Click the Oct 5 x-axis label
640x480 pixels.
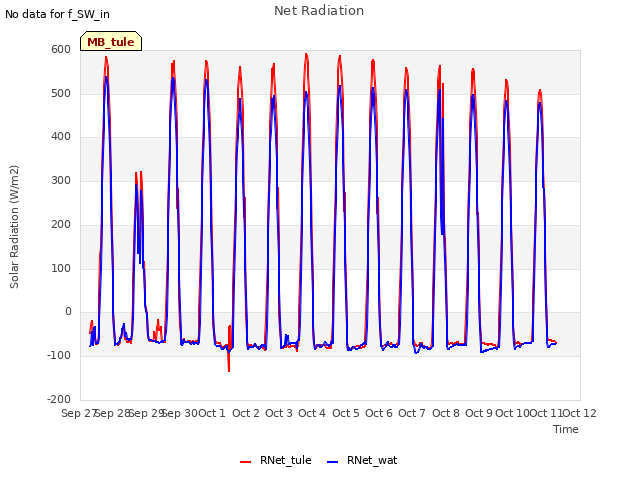coord(346,413)
